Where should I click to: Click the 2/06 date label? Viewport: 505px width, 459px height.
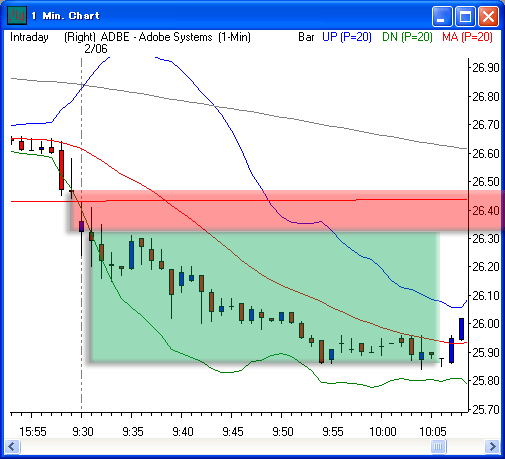(96, 49)
